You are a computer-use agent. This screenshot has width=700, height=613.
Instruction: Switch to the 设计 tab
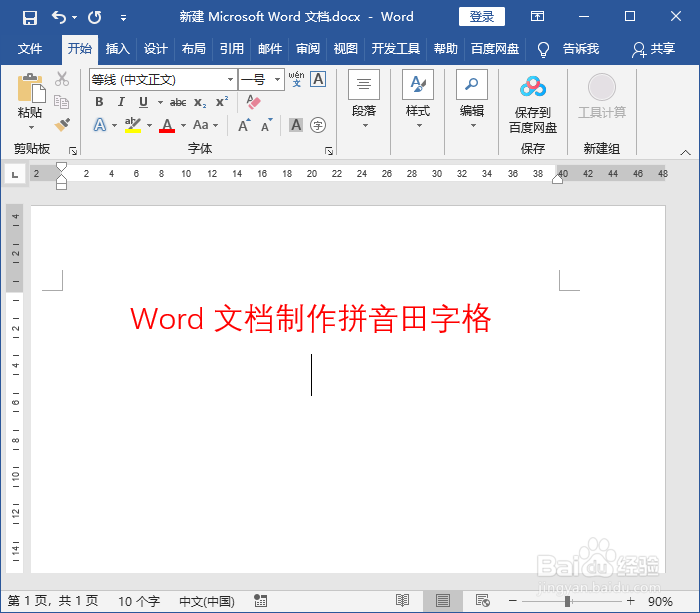click(x=155, y=49)
